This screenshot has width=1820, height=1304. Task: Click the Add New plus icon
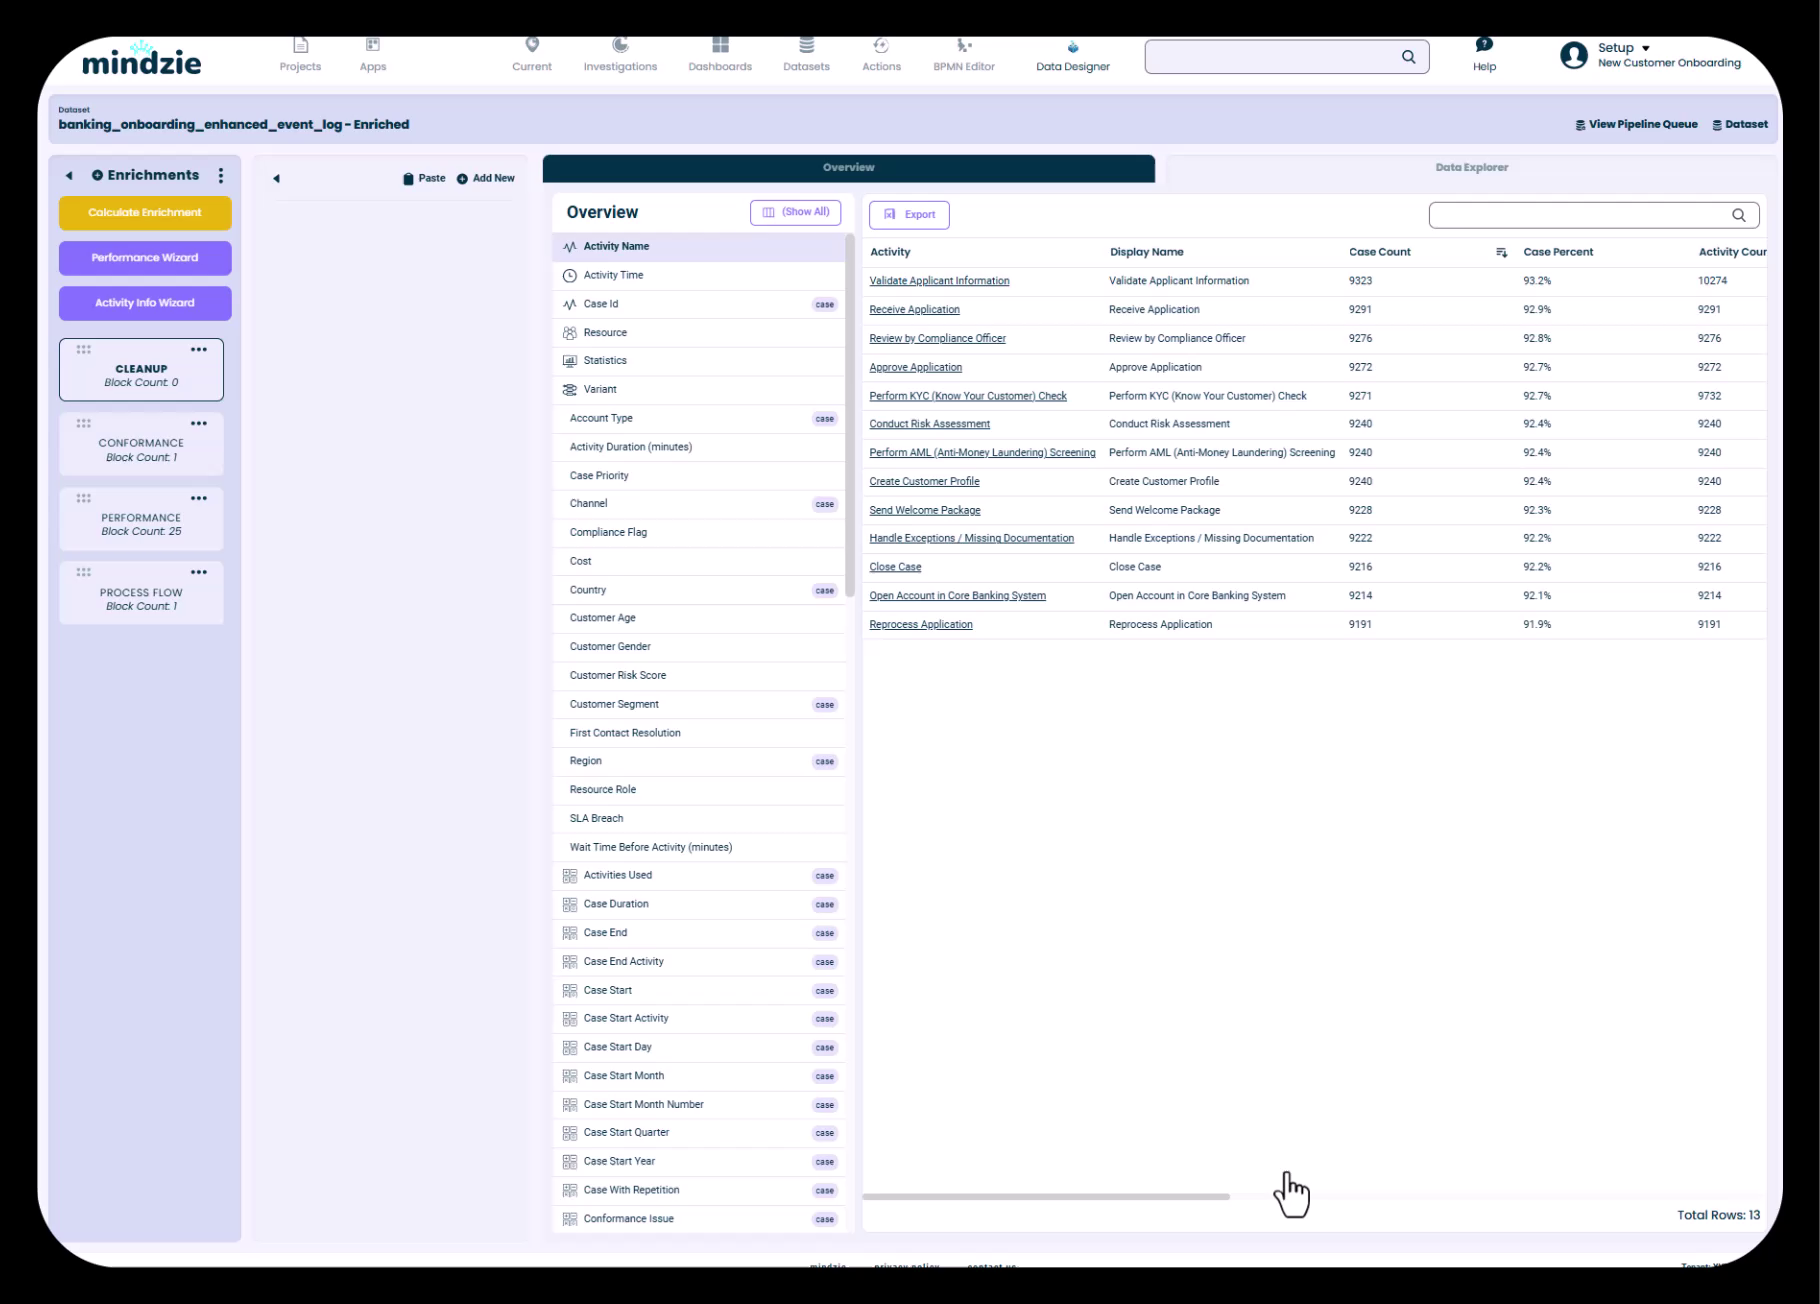(x=462, y=179)
